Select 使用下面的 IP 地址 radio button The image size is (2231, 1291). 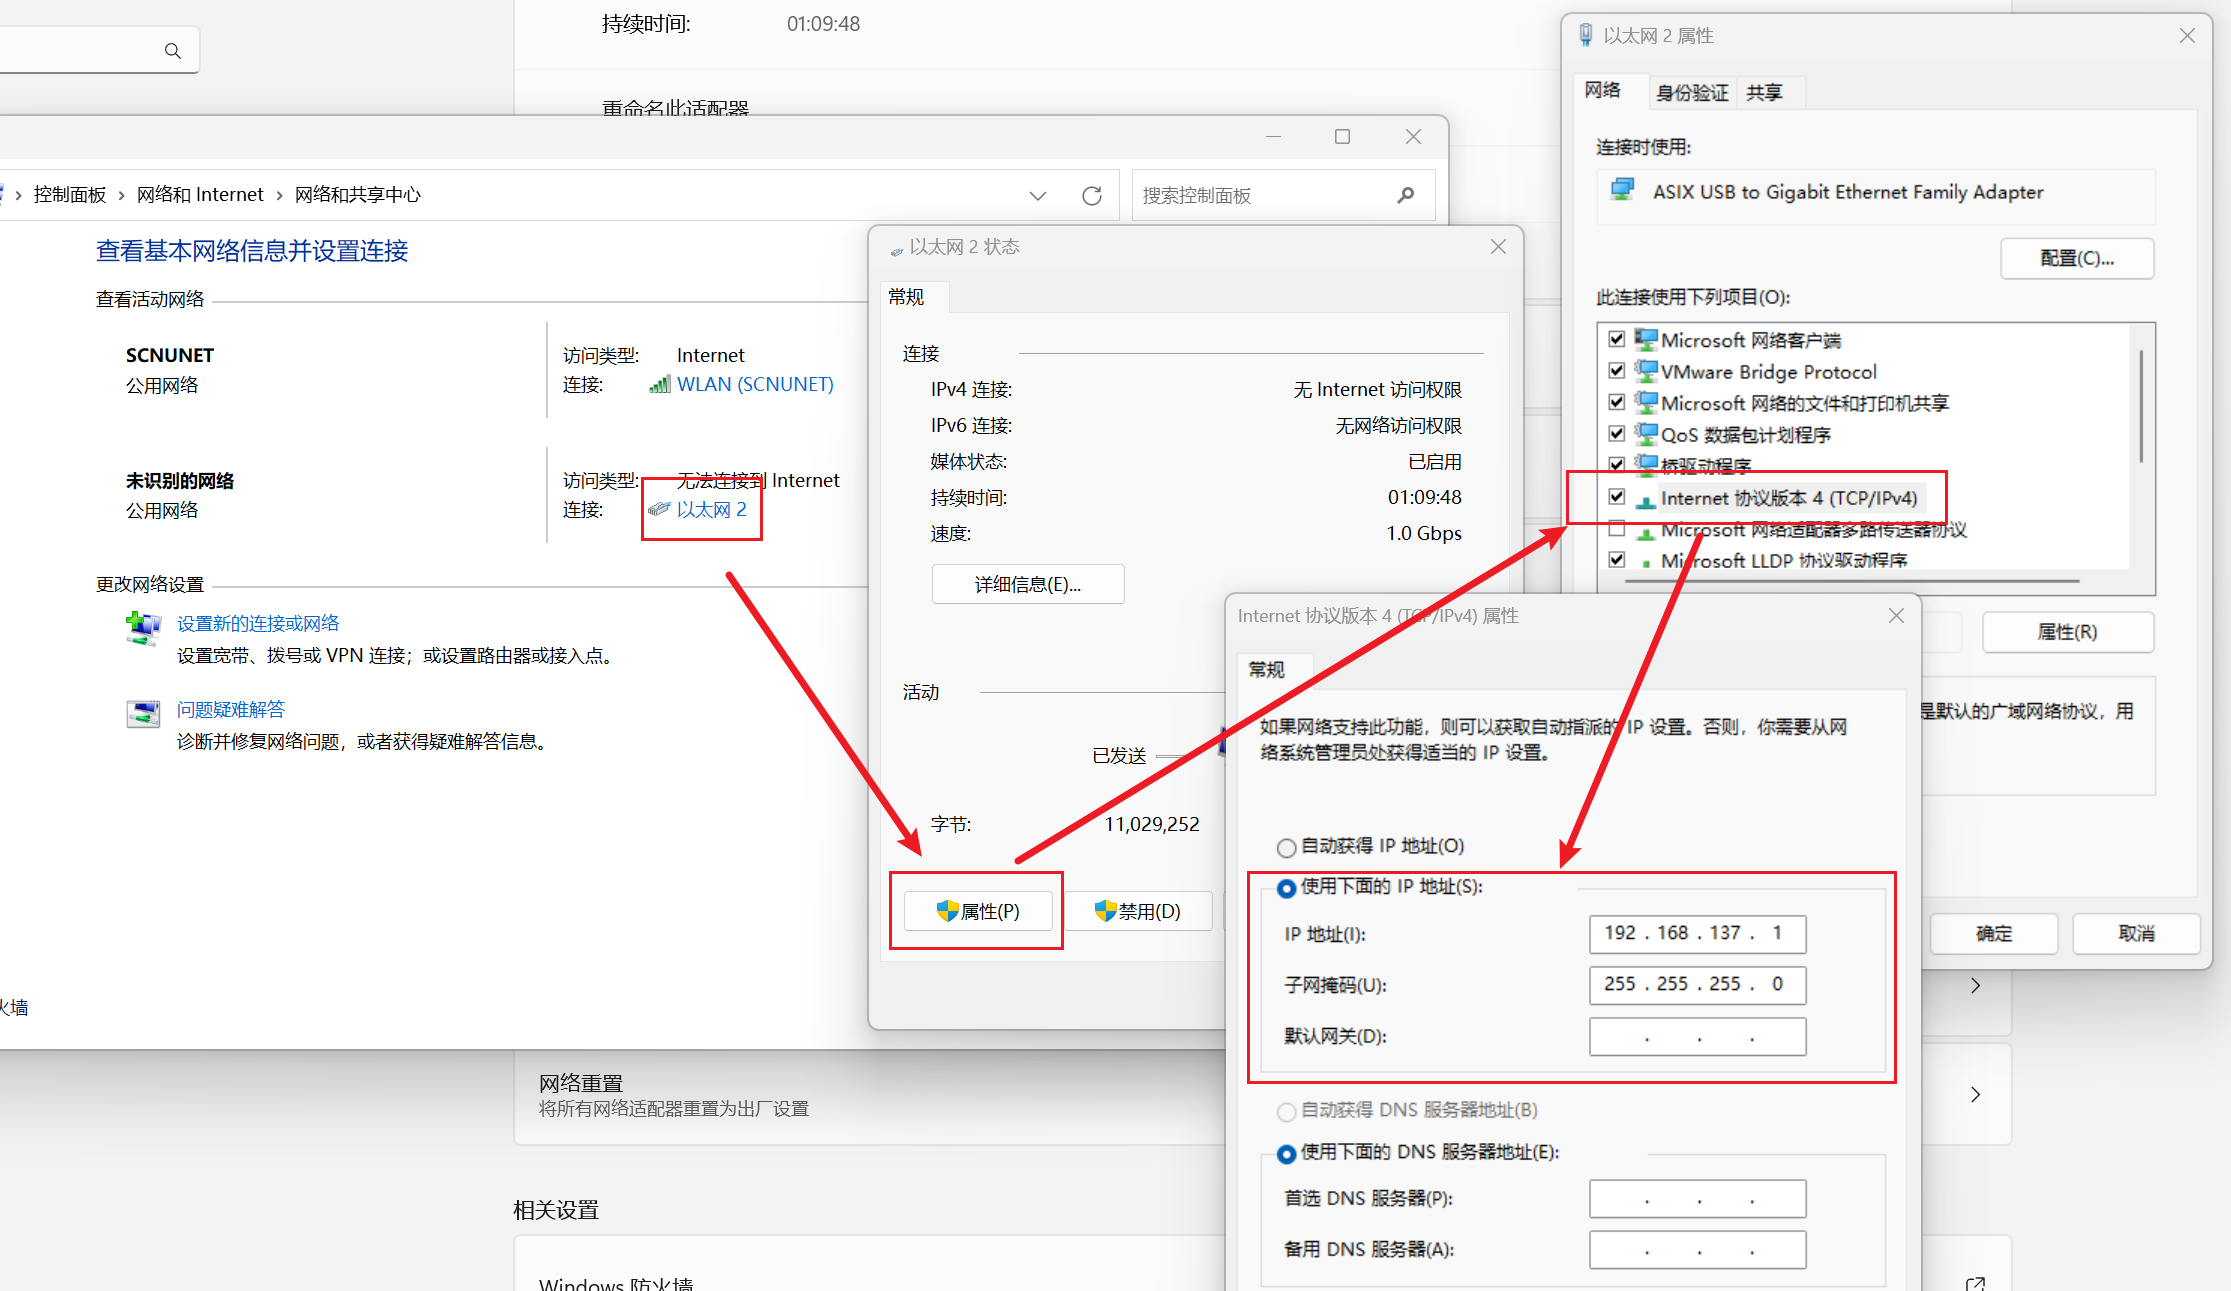1287,888
